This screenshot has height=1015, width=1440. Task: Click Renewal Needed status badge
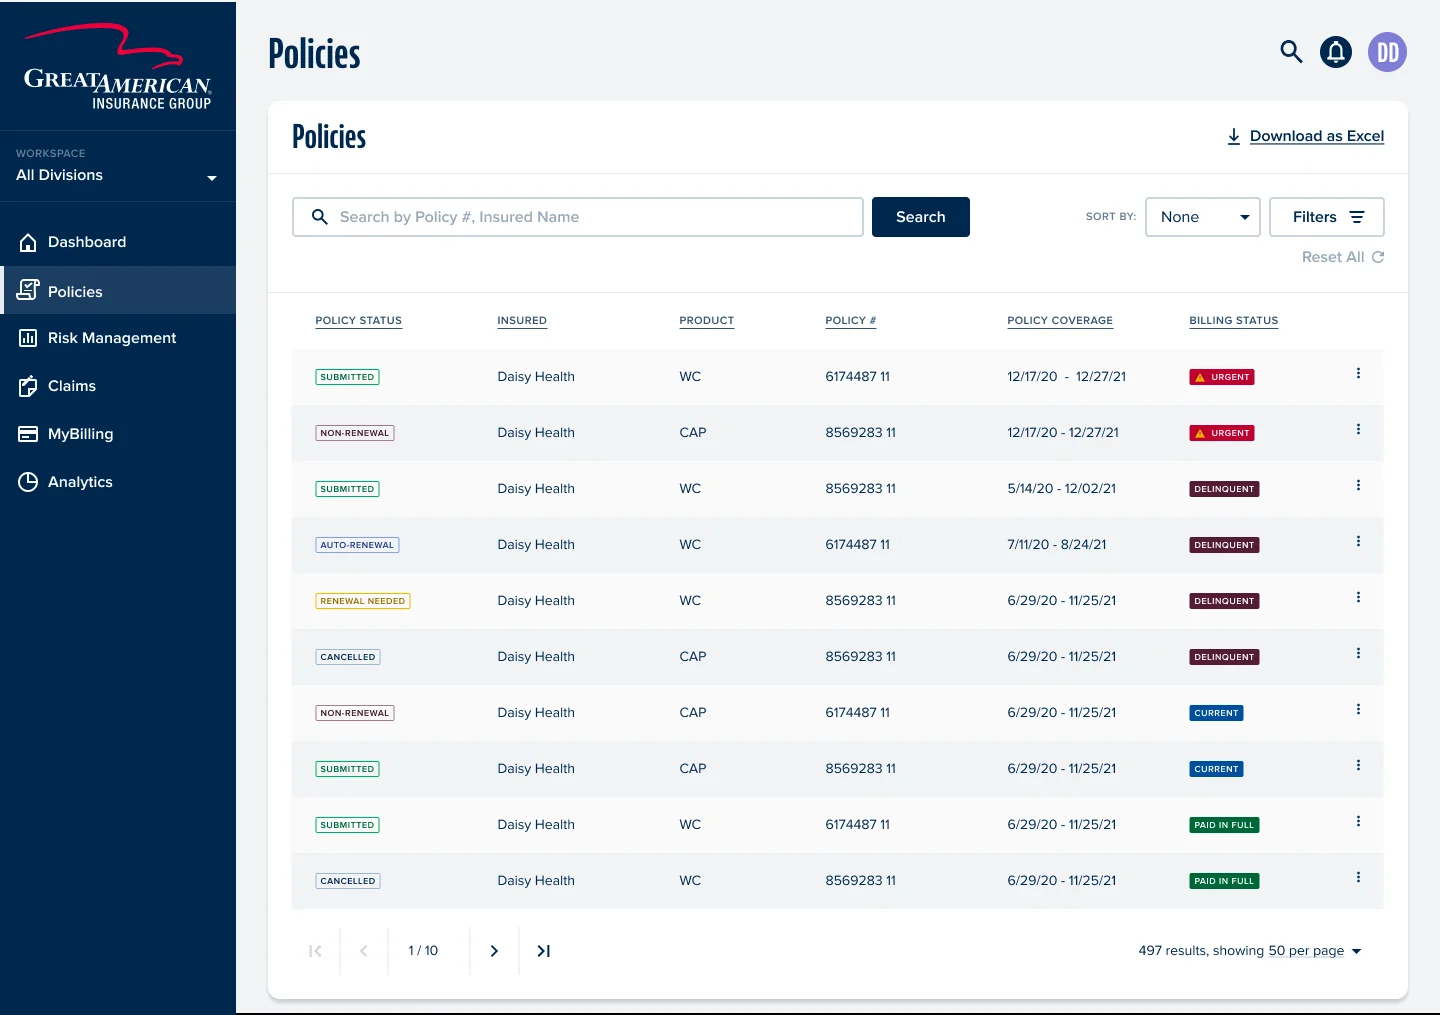(363, 601)
